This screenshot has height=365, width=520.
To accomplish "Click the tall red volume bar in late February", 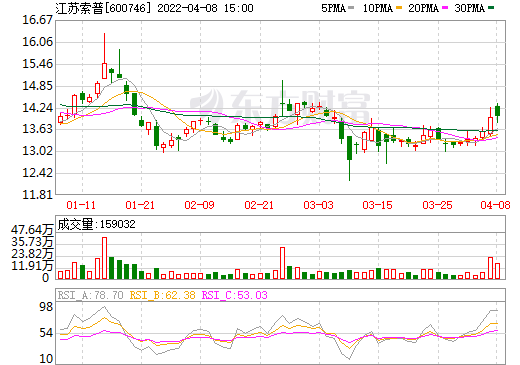I will pos(282,263).
